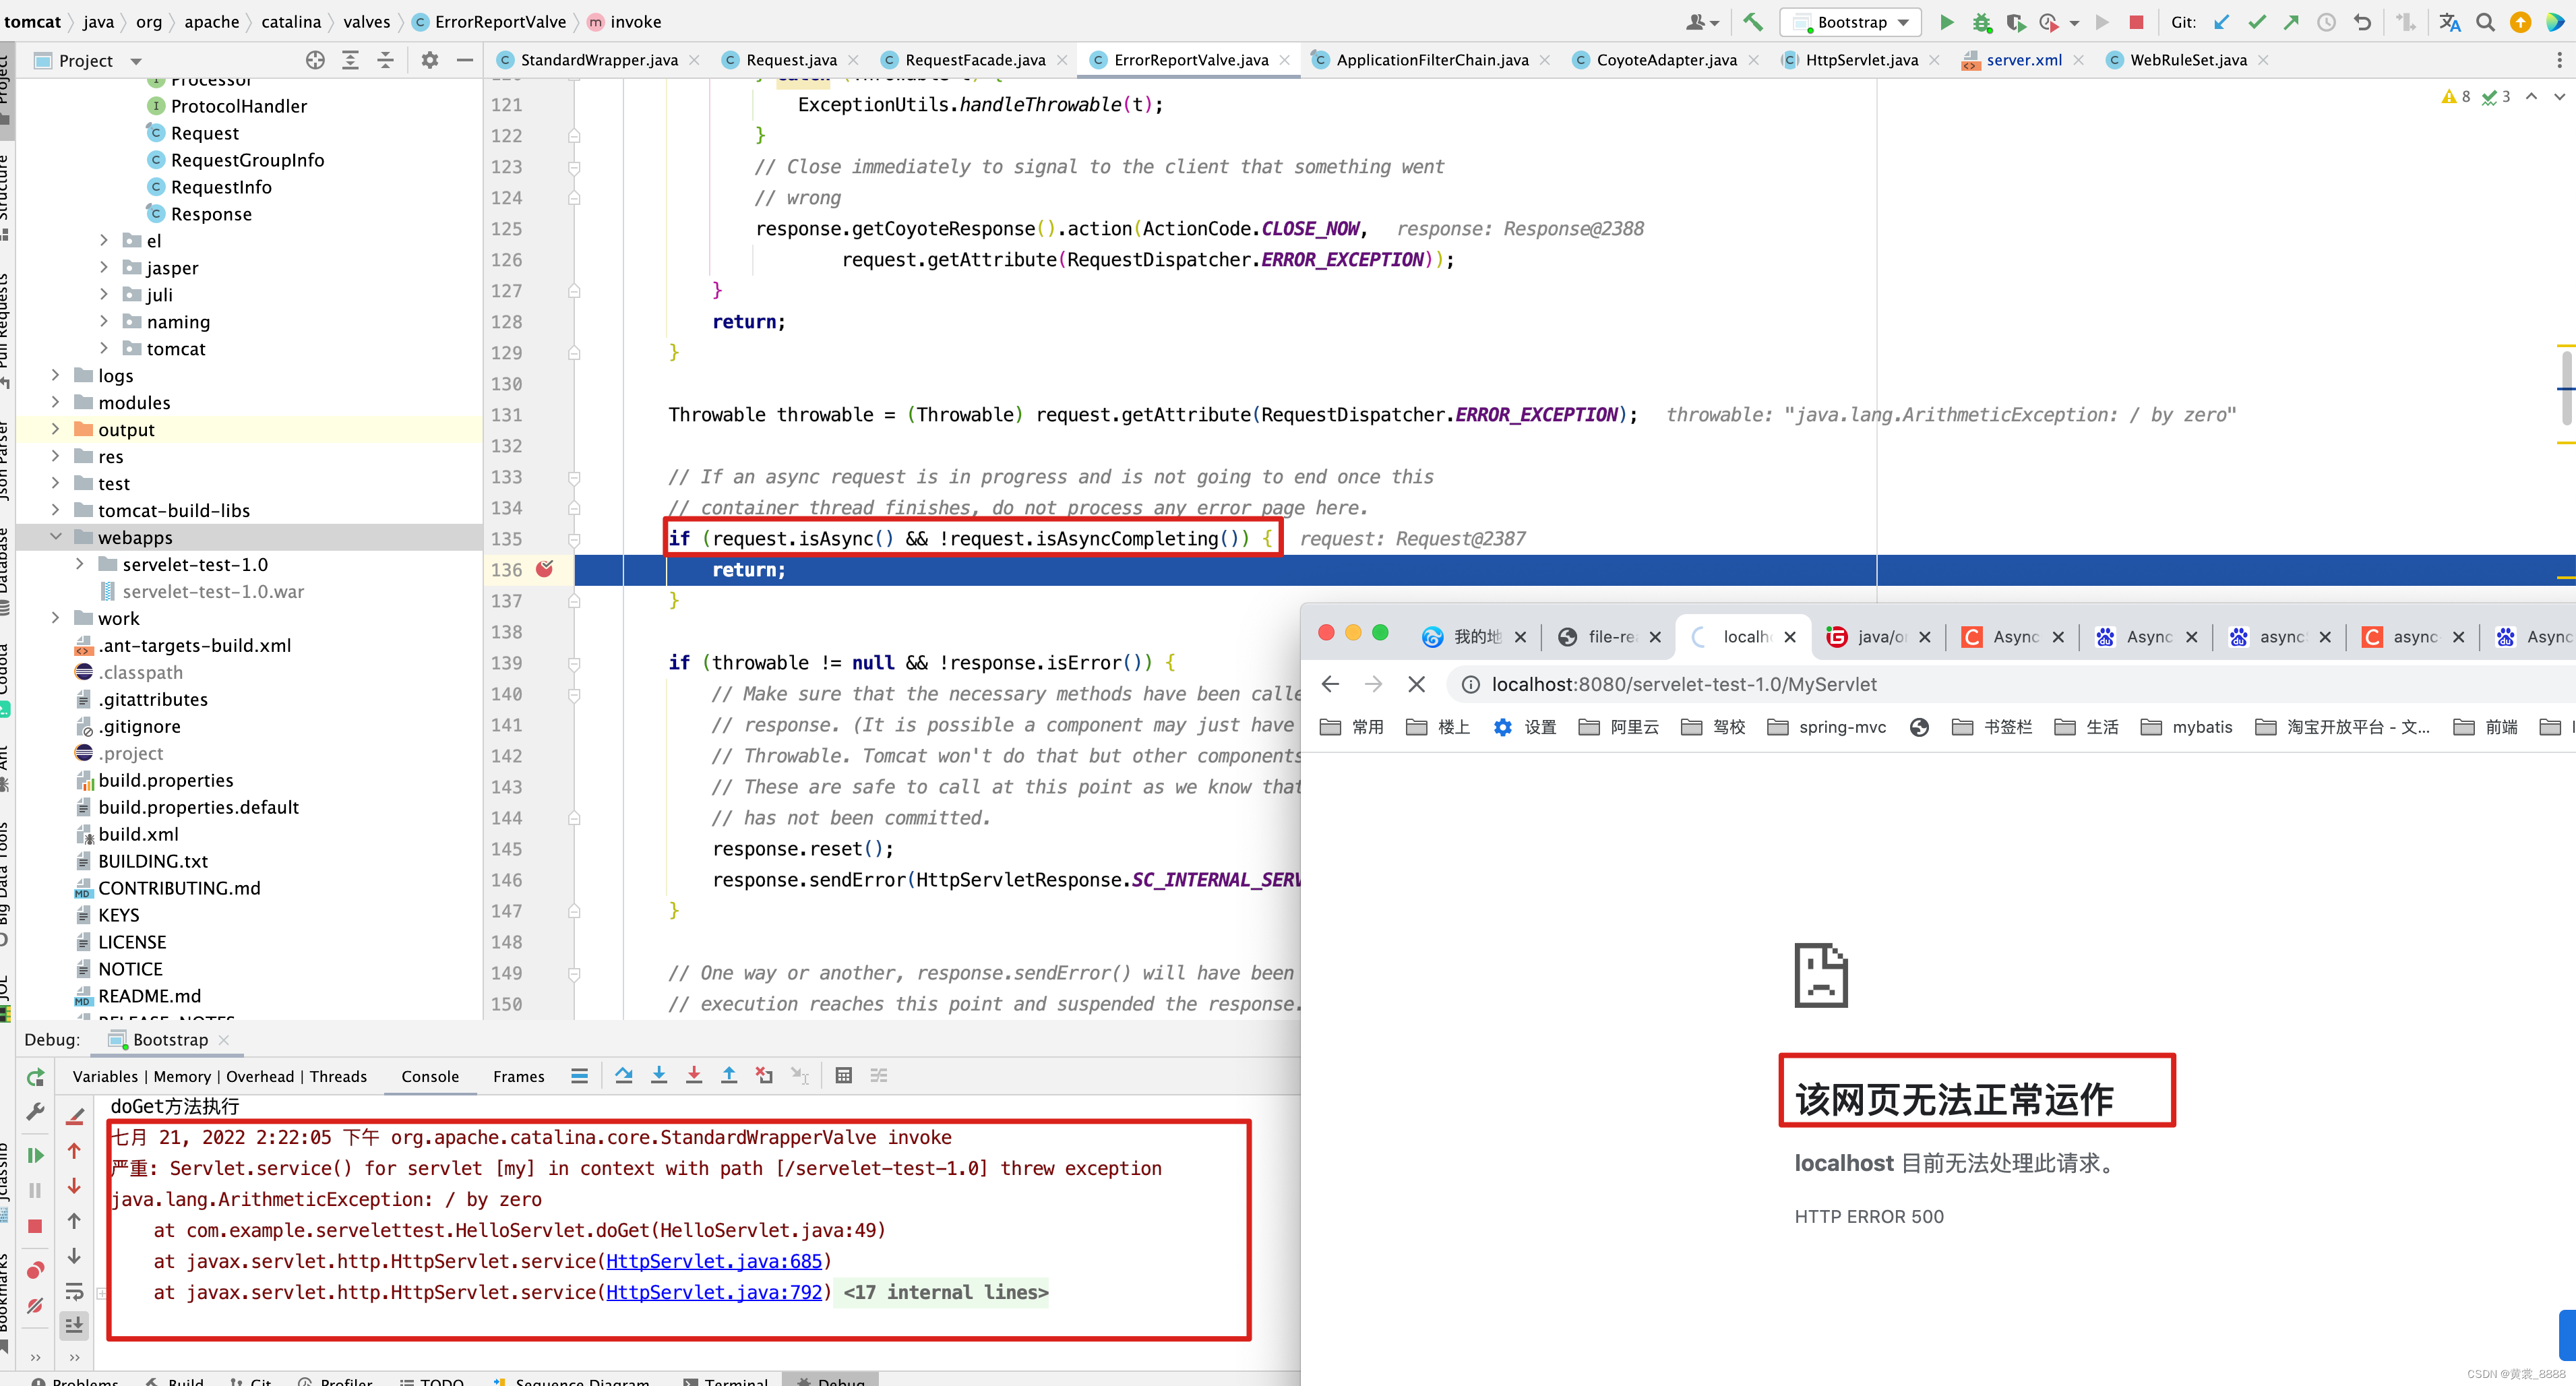Click Force Step Into red arrow icon
This screenshot has width=2576, height=1386.
pyautogui.click(x=694, y=1075)
